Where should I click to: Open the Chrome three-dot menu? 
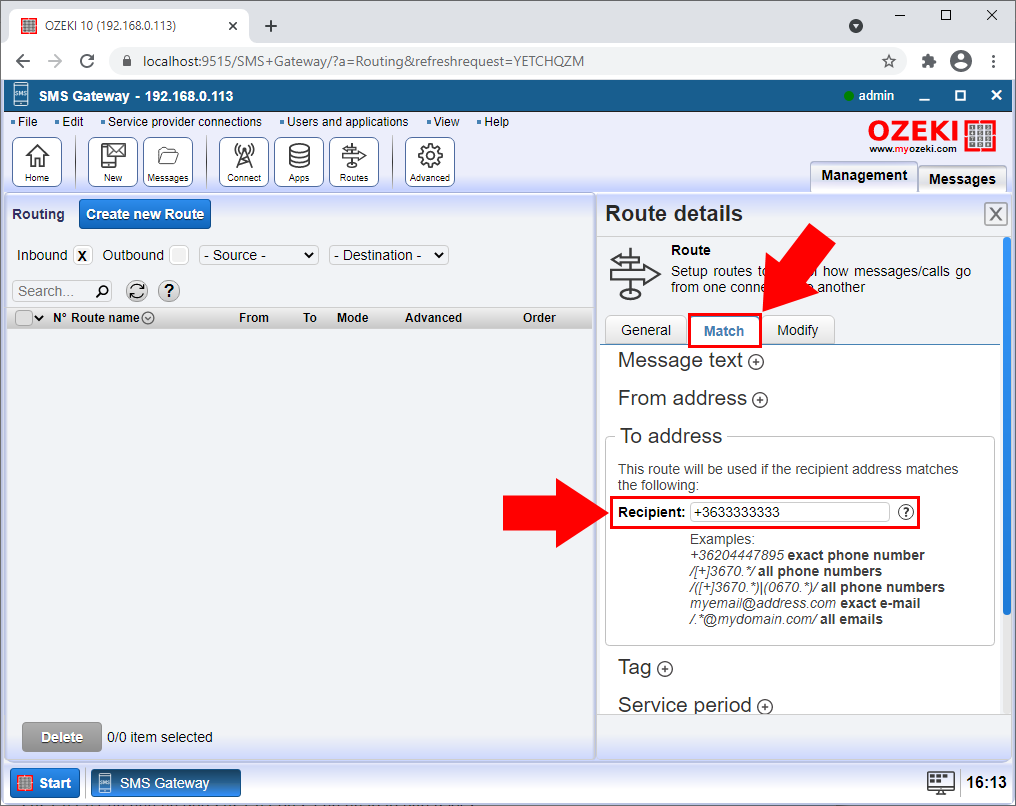tap(993, 62)
